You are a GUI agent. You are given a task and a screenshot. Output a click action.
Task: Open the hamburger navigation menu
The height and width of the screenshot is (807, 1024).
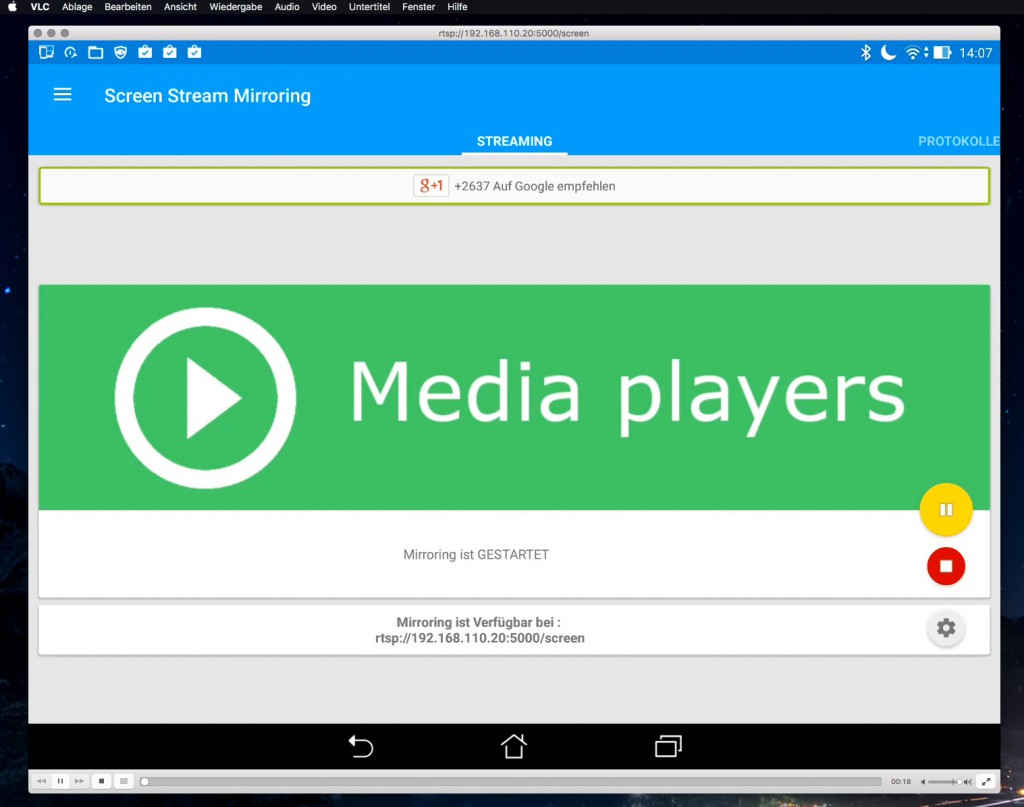pos(62,95)
